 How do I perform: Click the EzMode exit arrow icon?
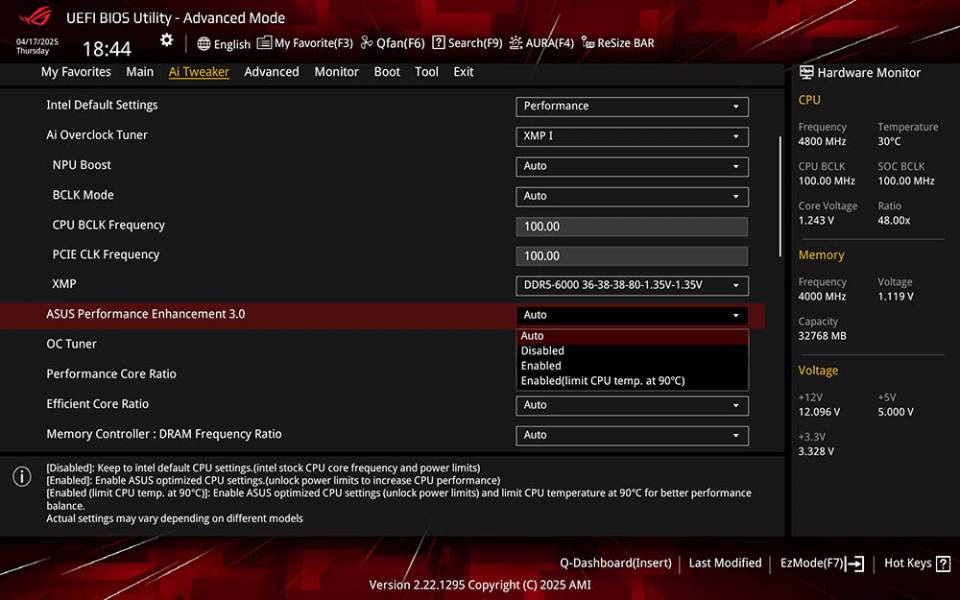(x=855, y=563)
